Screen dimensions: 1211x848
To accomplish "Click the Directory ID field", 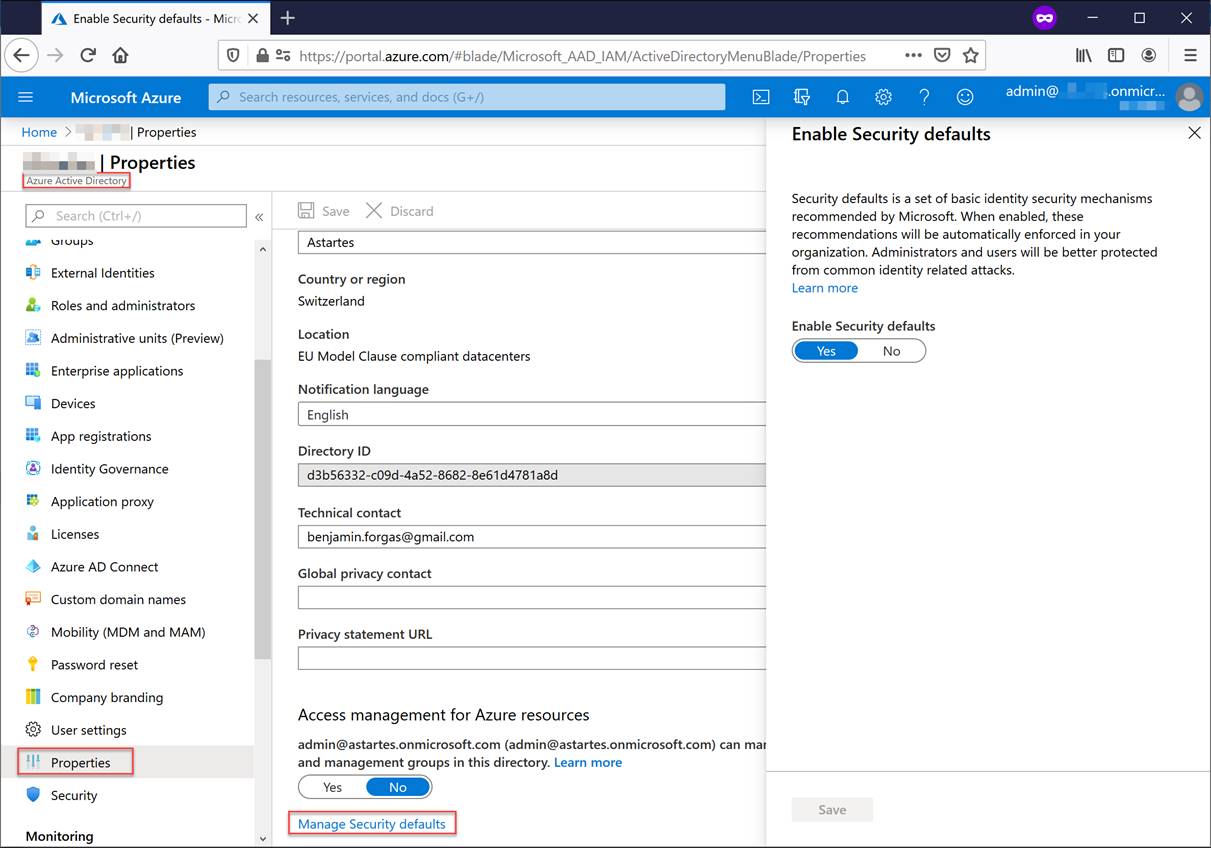I will (x=532, y=475).
